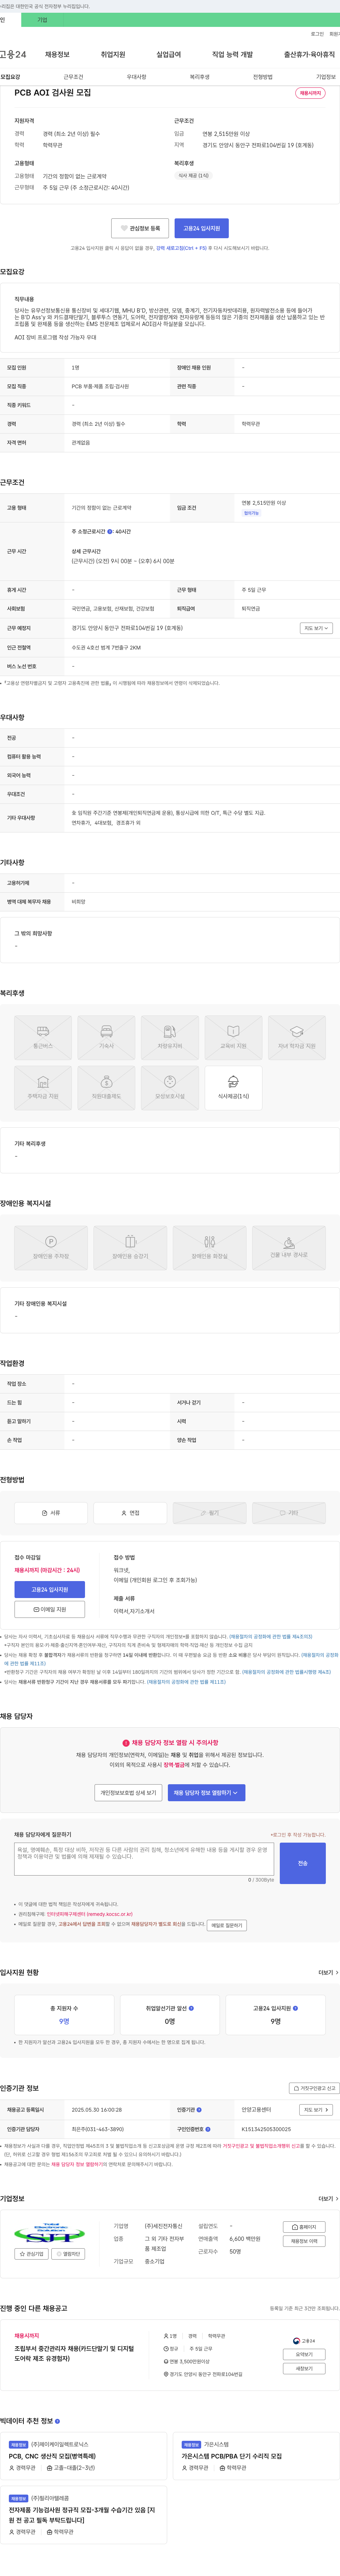Screen dimensions: 340x2576
Task: Click the 고용24 logo at top
Action: (13, 54)
